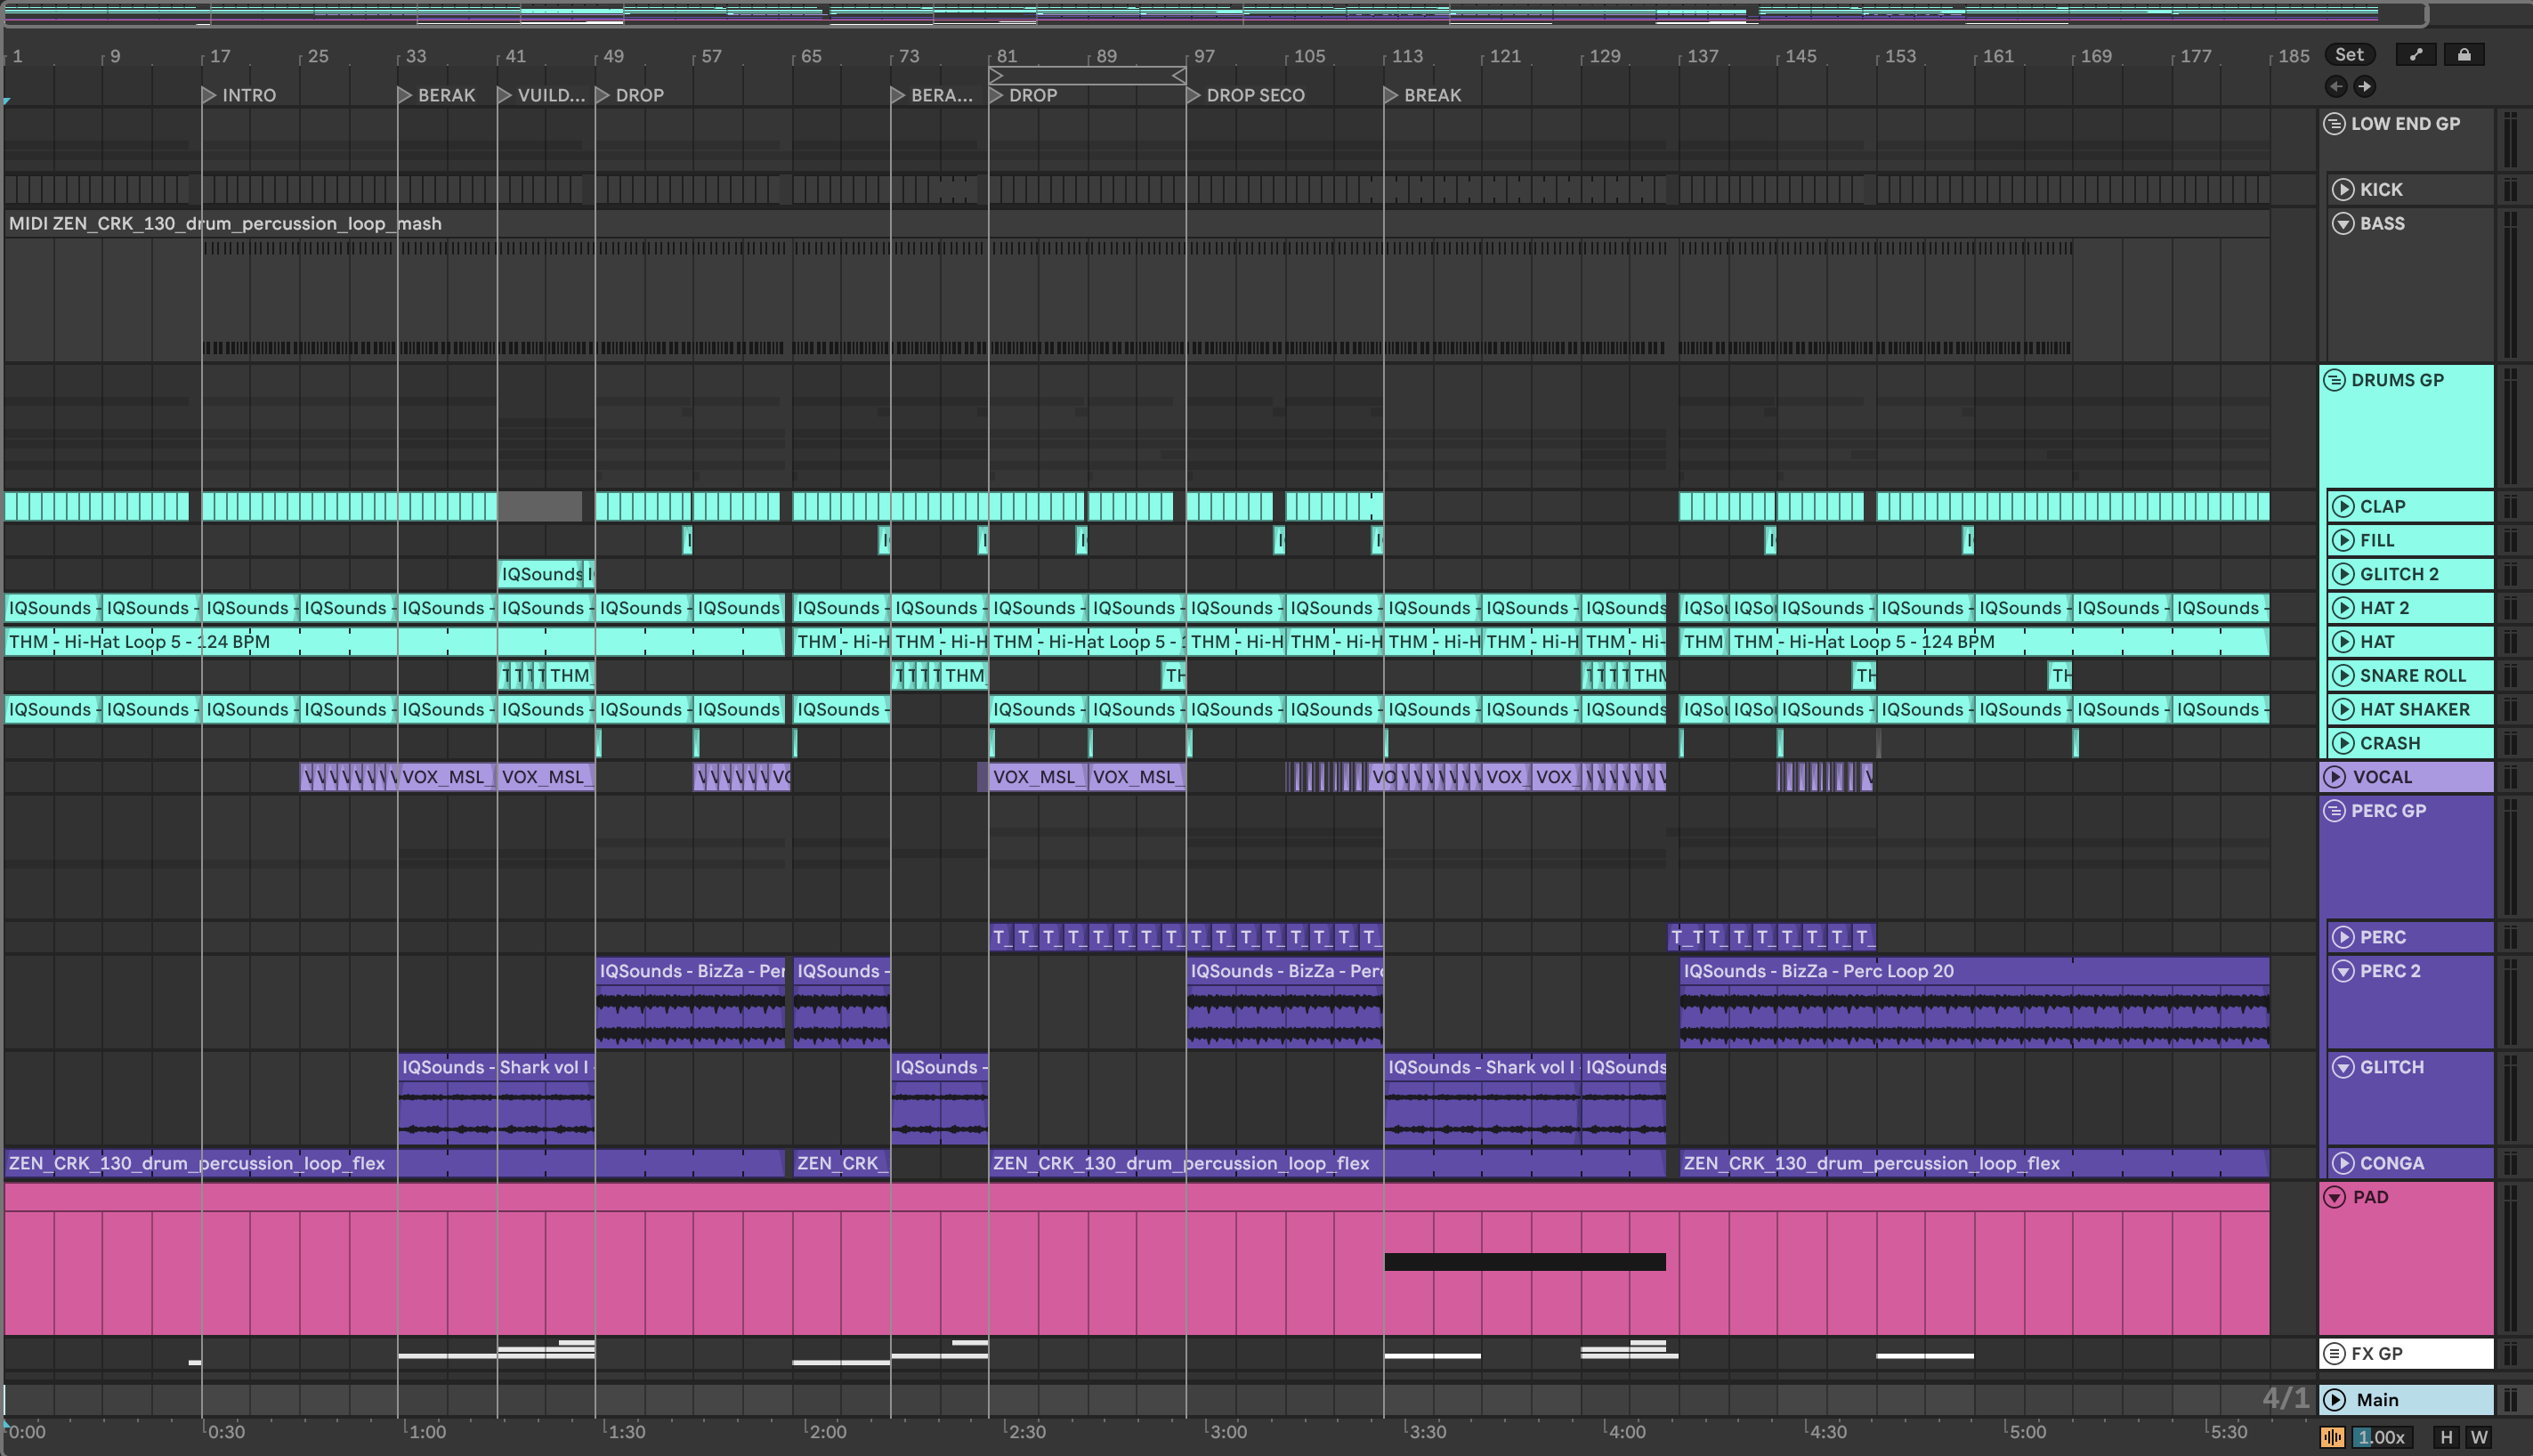
Task: Click the 3:00 time ruler mark
Action: click(x=1228, y=1432)
